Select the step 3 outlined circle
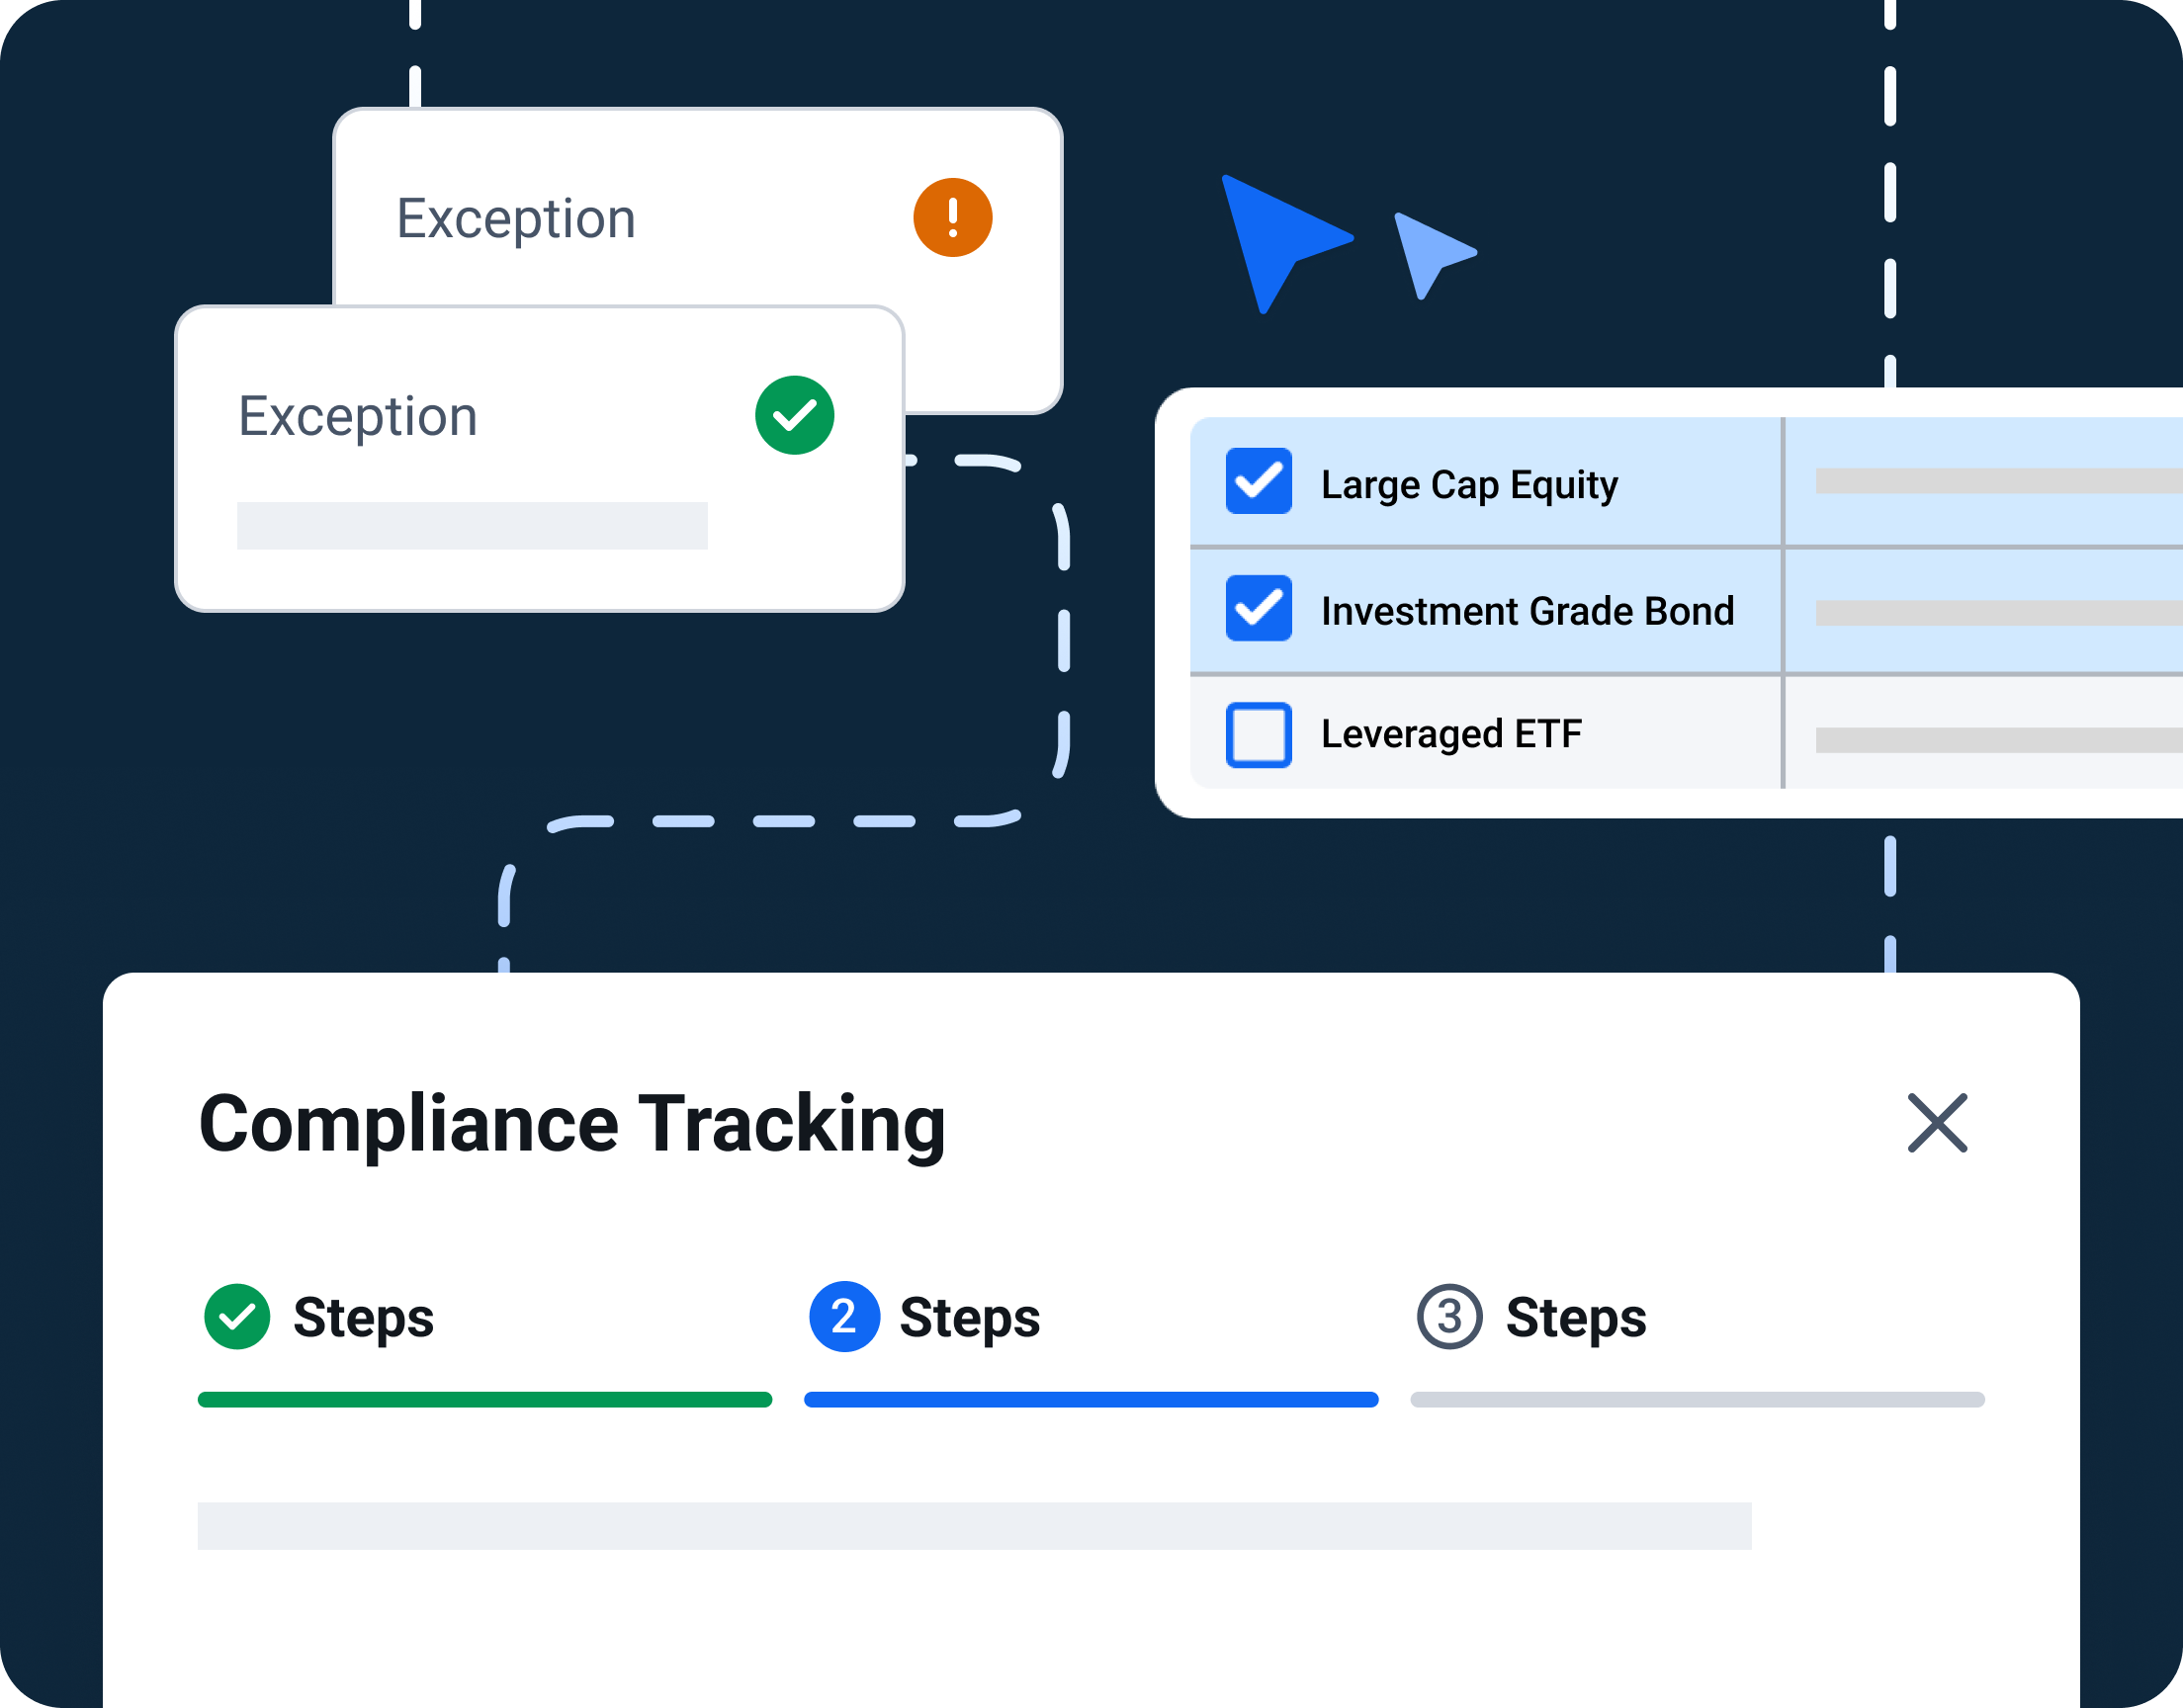The height and width of the screenshot is (1708, 2183). point(1449,1317)
